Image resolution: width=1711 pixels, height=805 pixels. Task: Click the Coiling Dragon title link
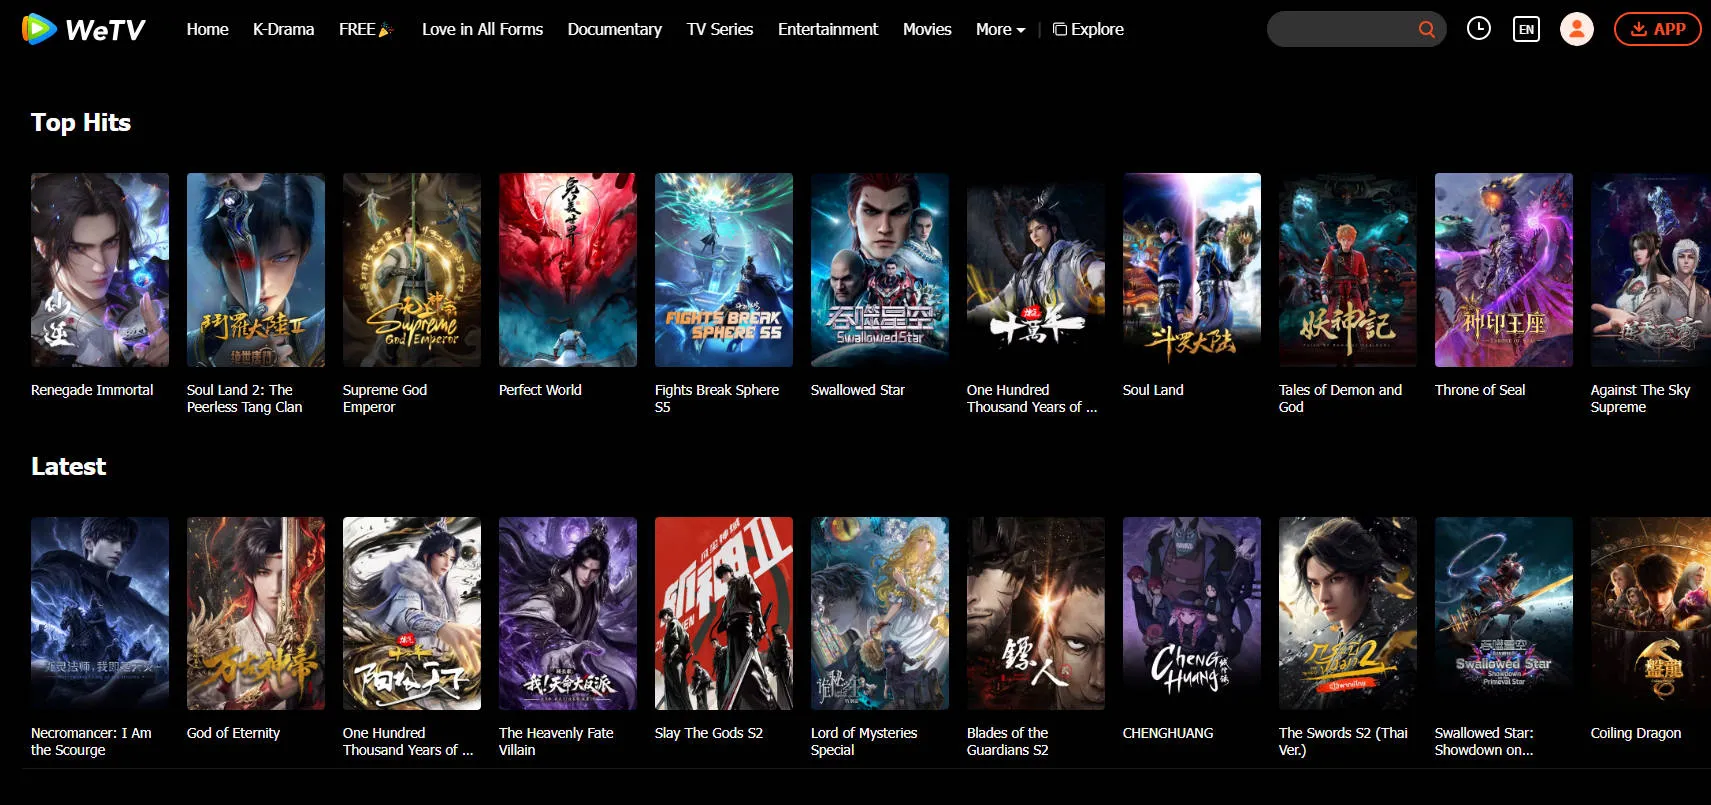point(1636,733)
